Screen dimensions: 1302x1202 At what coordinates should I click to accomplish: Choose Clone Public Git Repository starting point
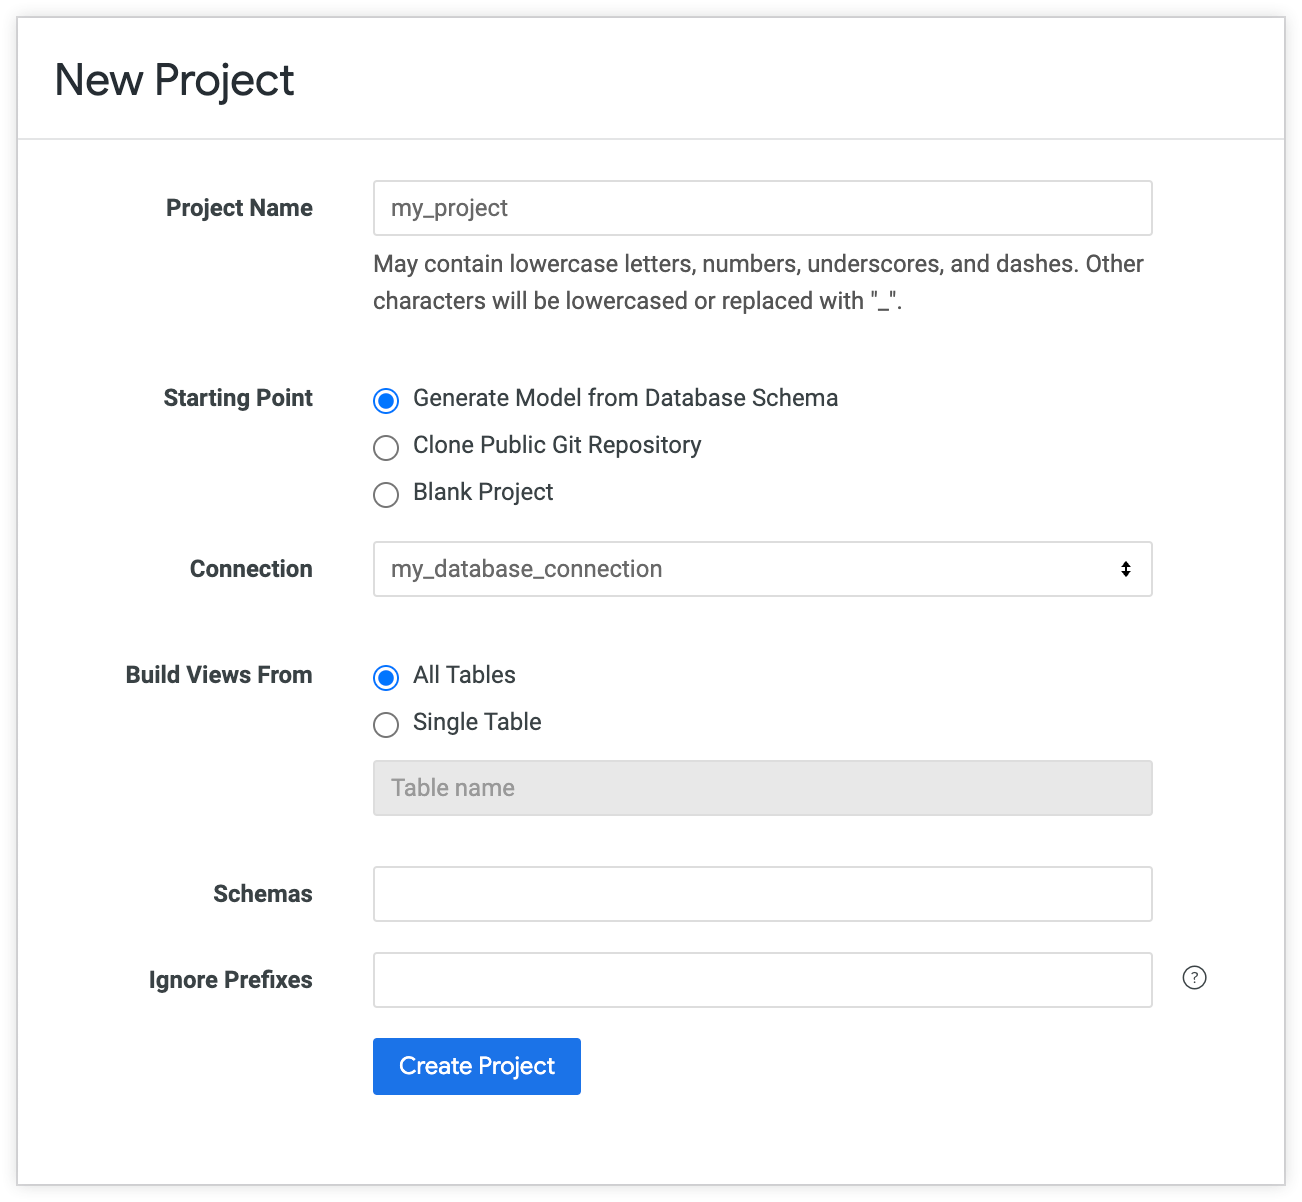[x=386, y=447]
